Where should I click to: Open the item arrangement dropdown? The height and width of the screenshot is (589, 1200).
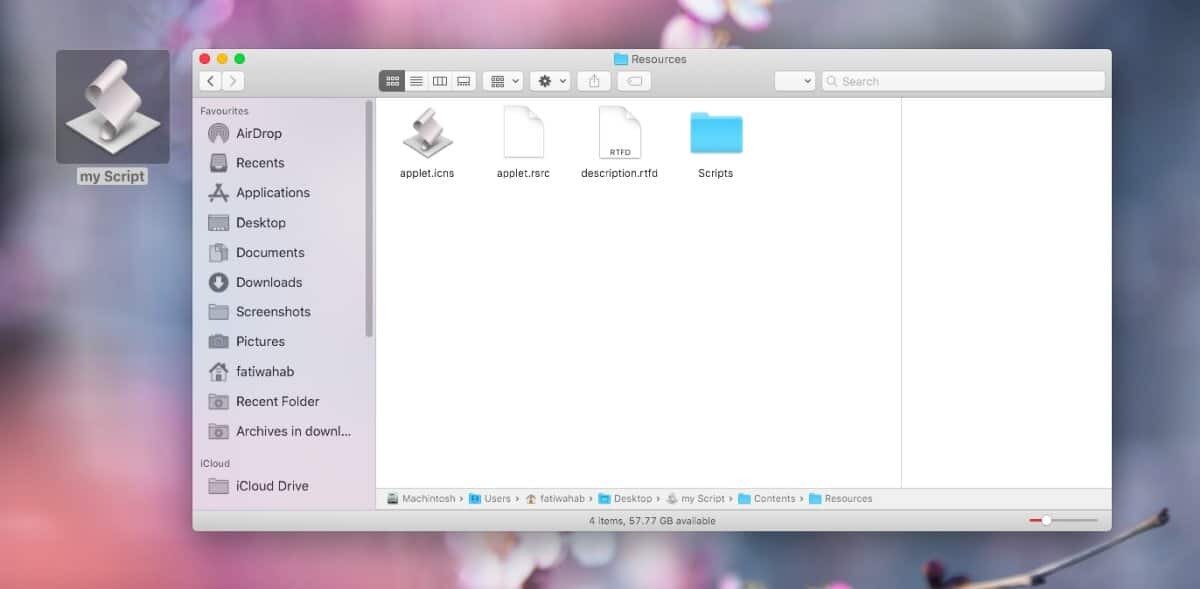[503, 81]
